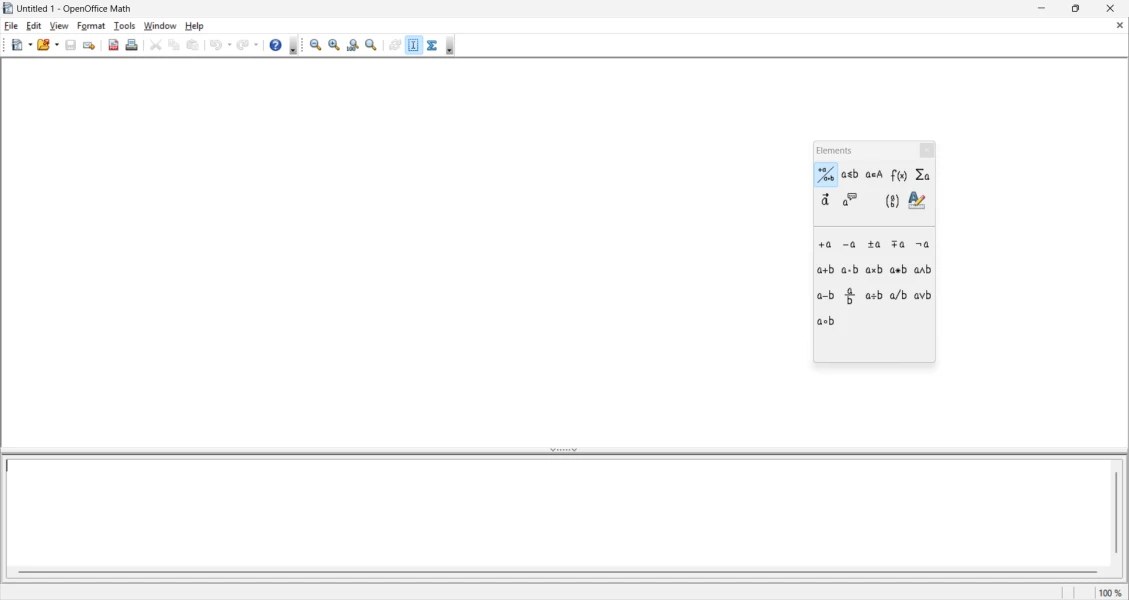Expand the New document dropdown arrow
Screen dimensions: 1129x600
[x=32, y=45]
